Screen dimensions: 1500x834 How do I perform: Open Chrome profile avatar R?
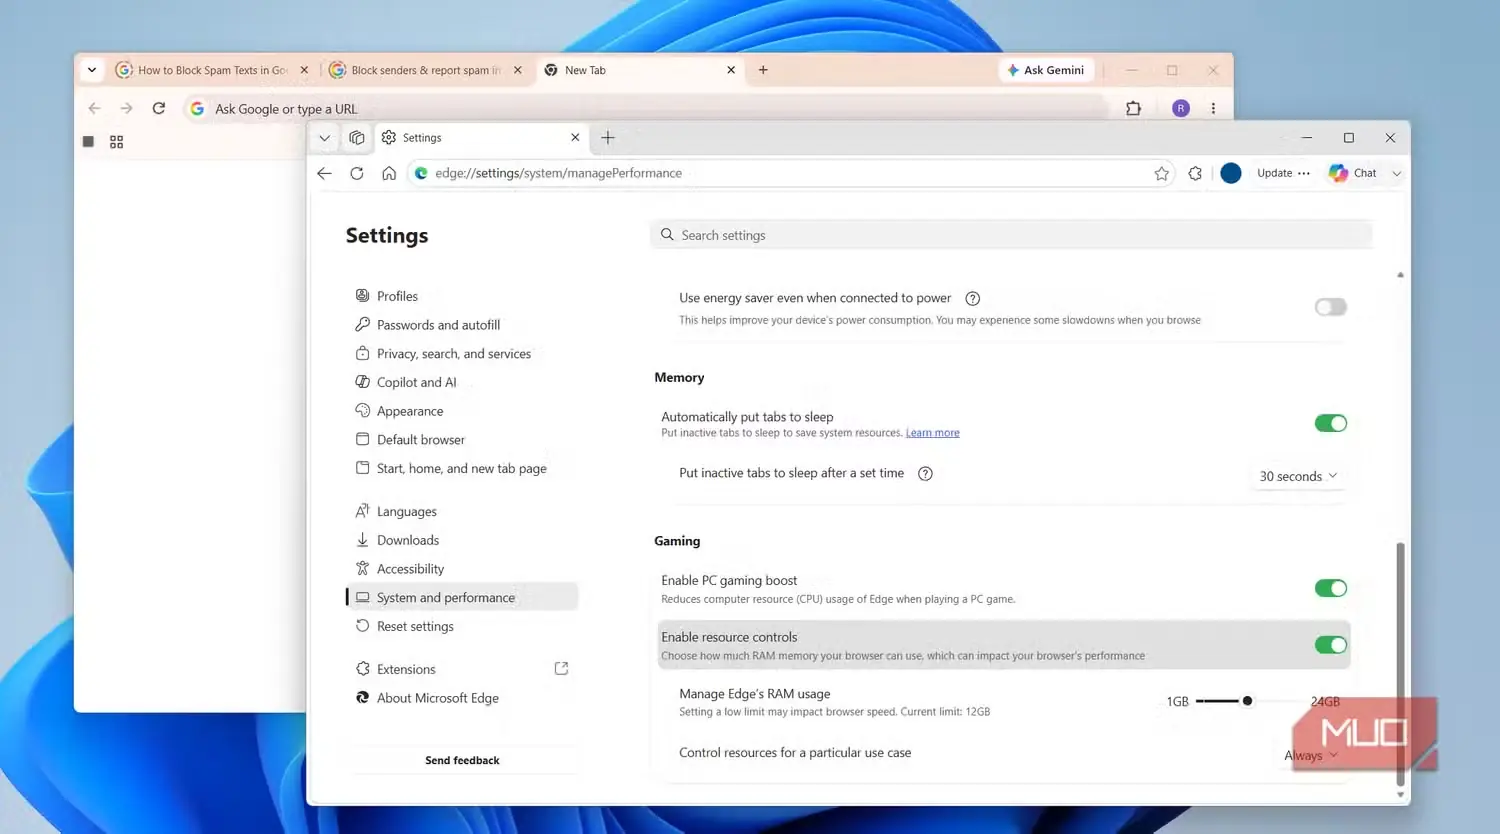[x=1181, y=108]
